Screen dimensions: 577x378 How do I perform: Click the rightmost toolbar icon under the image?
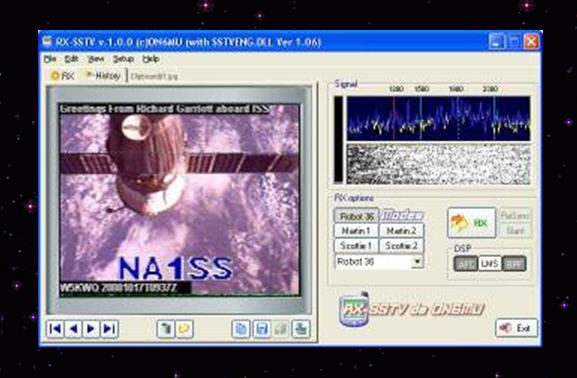[301, 329]
